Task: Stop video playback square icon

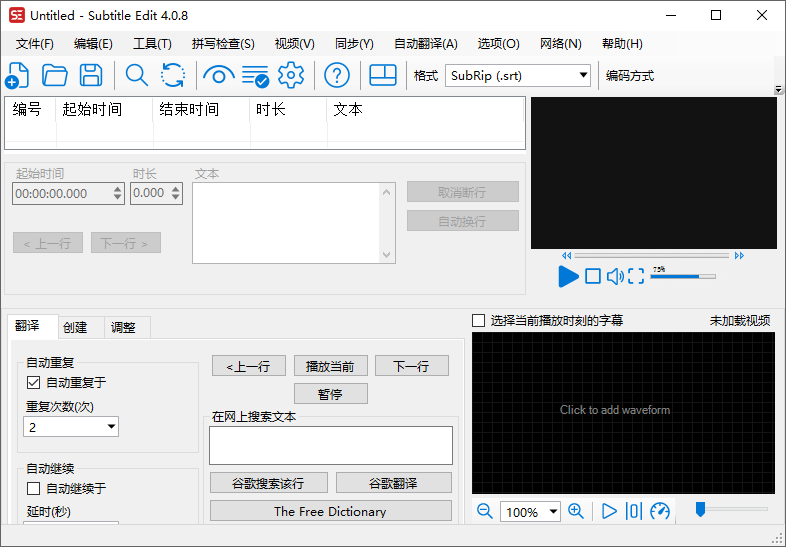Action: [593, 276]
